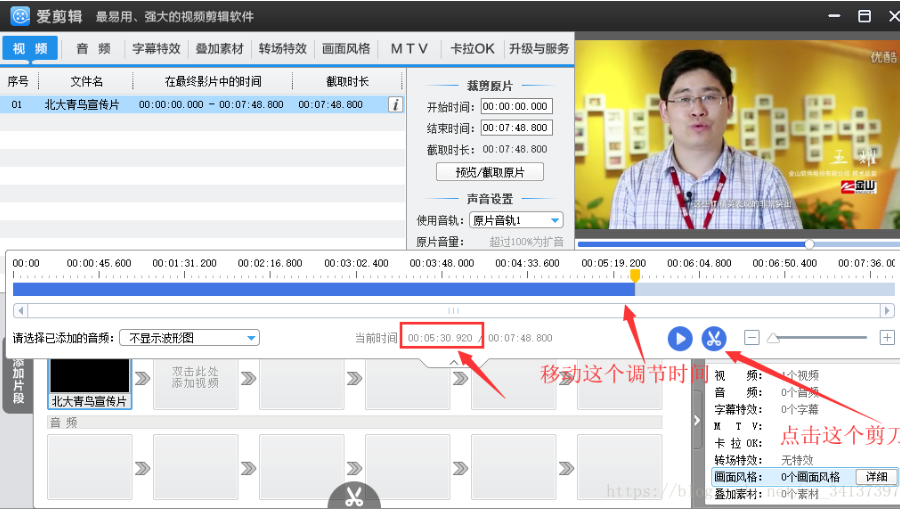
Task: Click the first empty audio slot
Action: point(90,467)
